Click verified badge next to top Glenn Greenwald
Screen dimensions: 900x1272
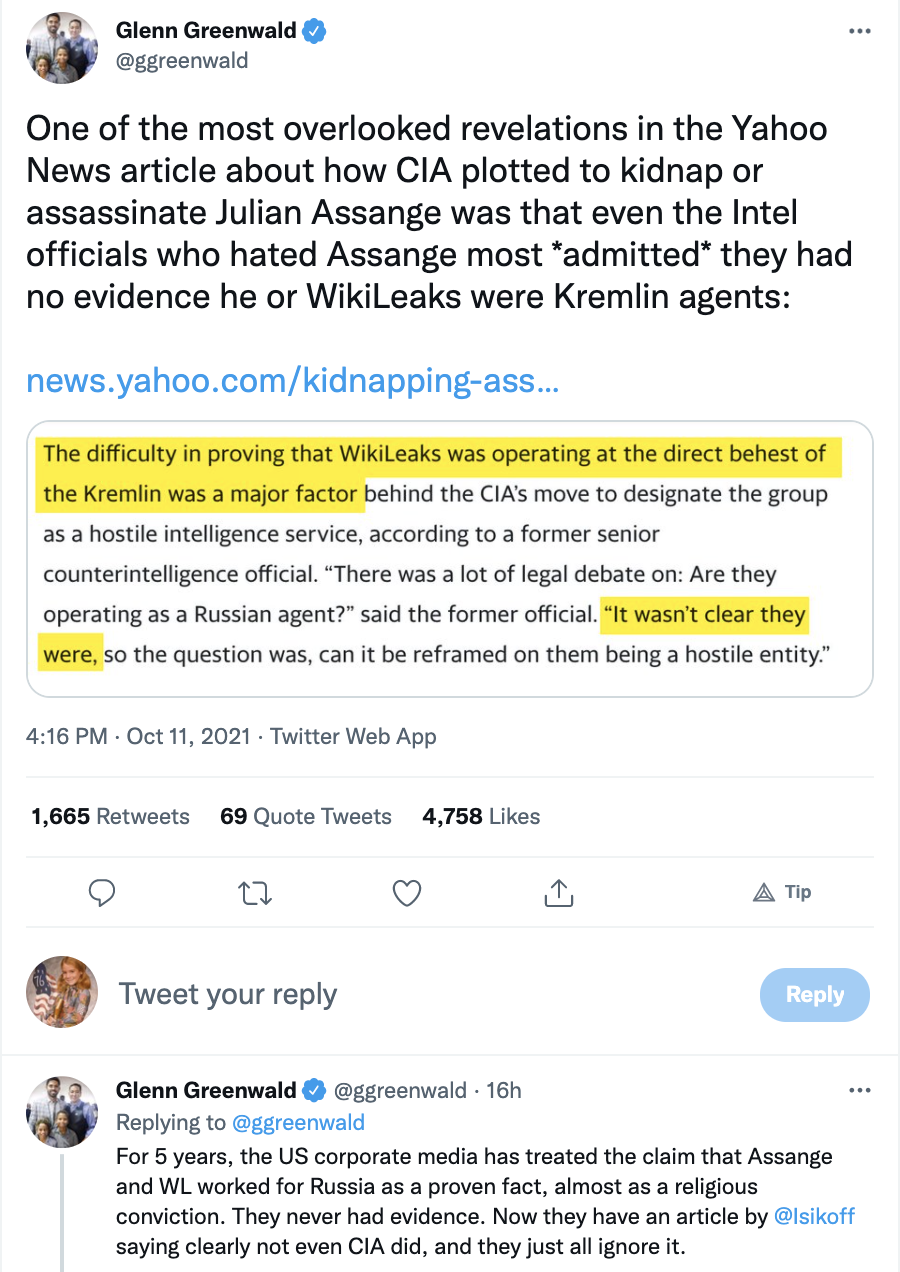pyautogui.click(x=316, y=32)
